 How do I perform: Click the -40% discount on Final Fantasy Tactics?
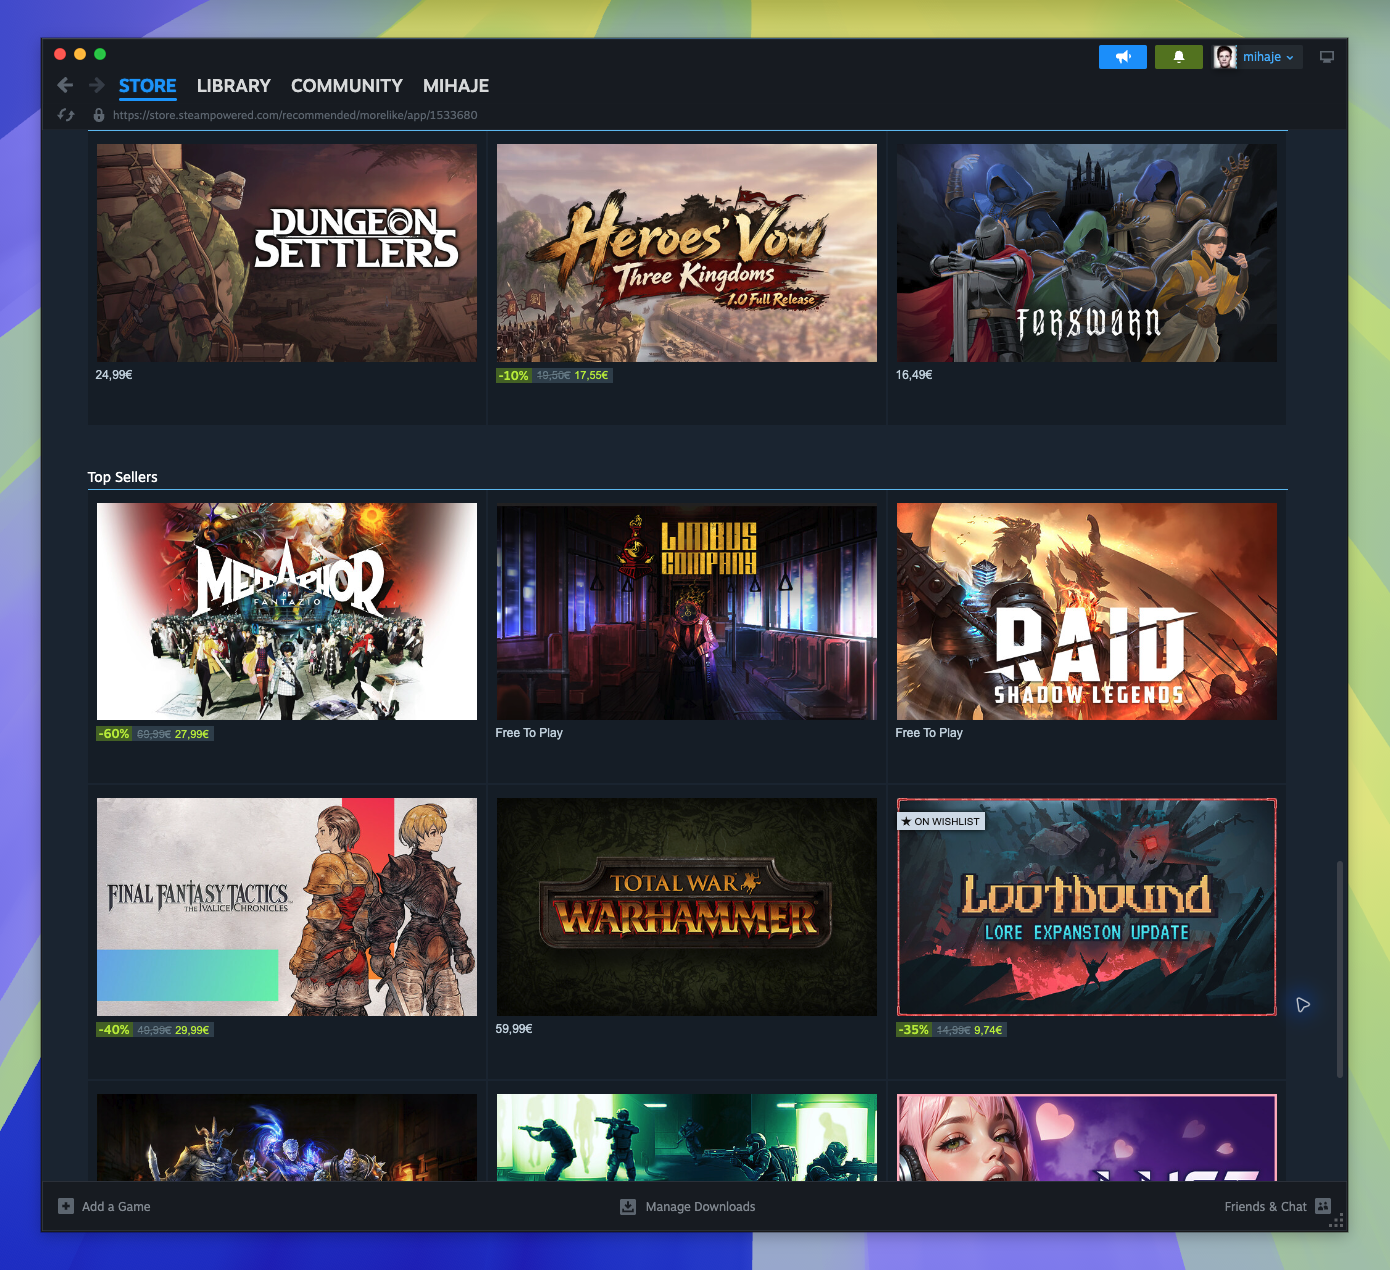(154, 1030)
